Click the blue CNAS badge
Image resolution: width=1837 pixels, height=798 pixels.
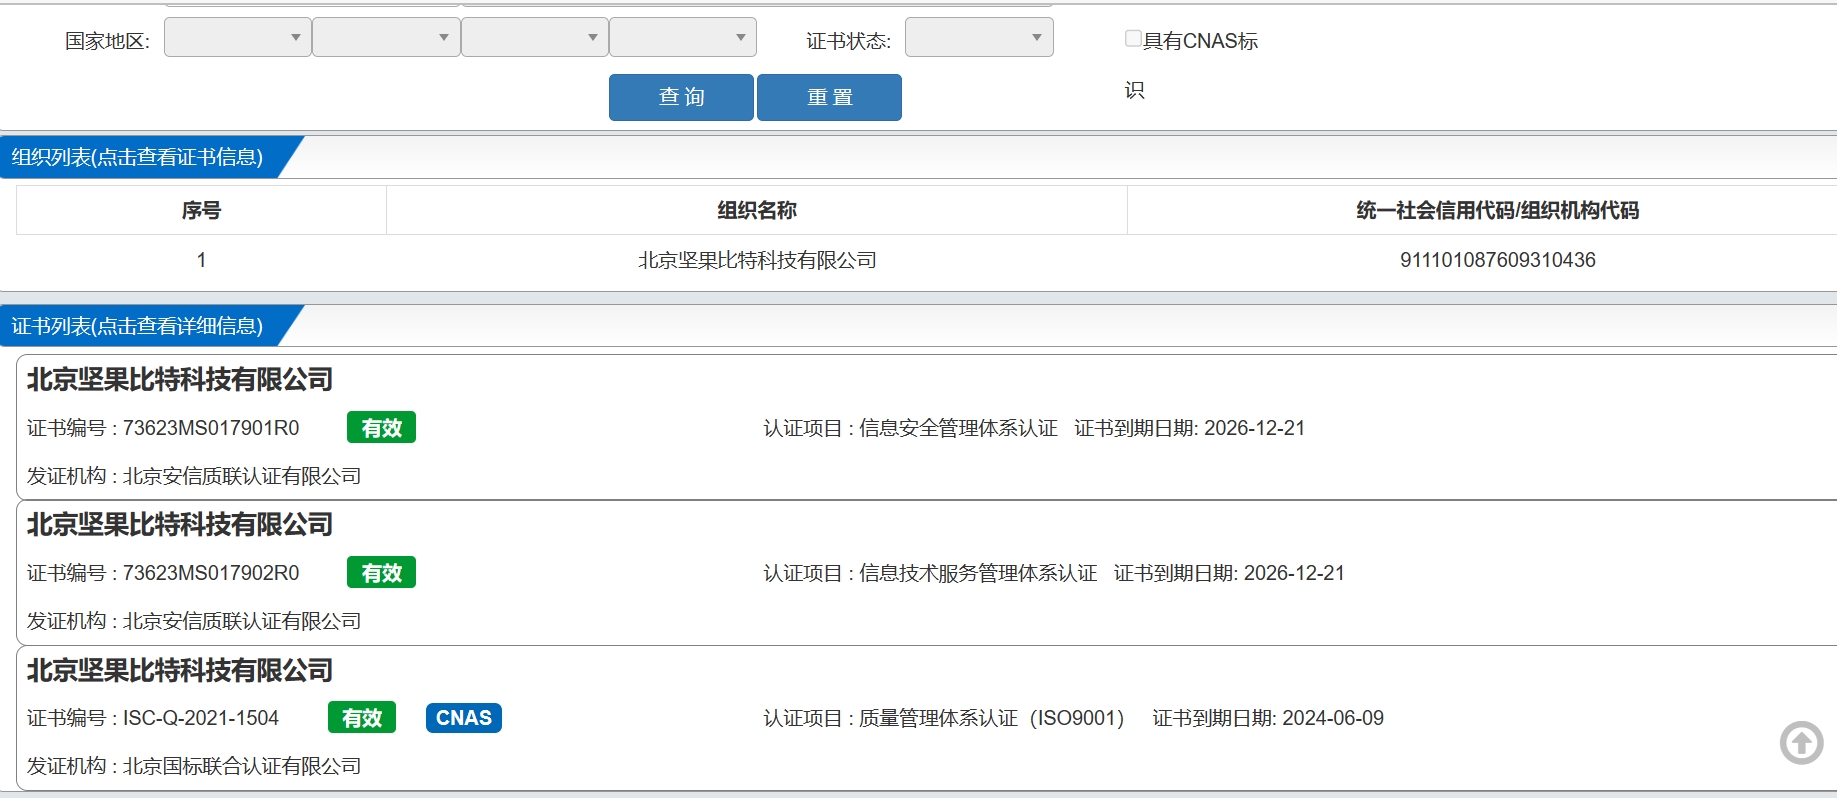coord(464,717)
